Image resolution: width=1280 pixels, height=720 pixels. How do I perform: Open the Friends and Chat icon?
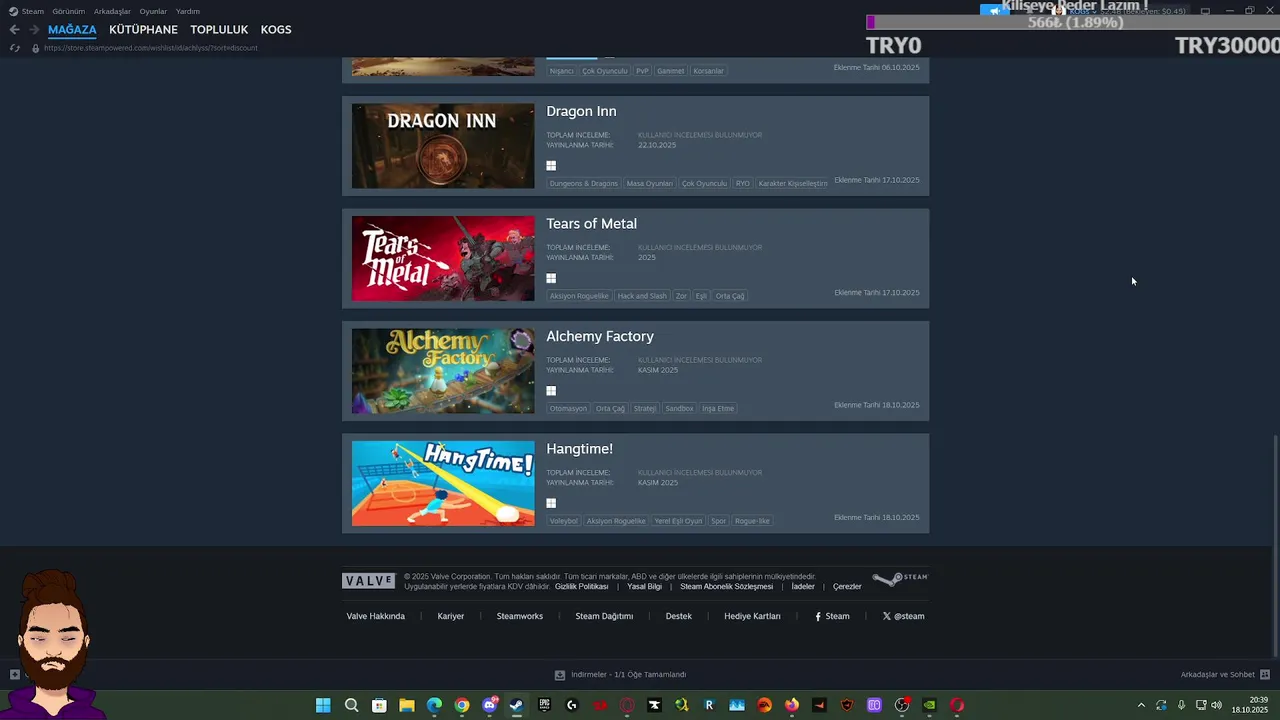pos(1265,674)
